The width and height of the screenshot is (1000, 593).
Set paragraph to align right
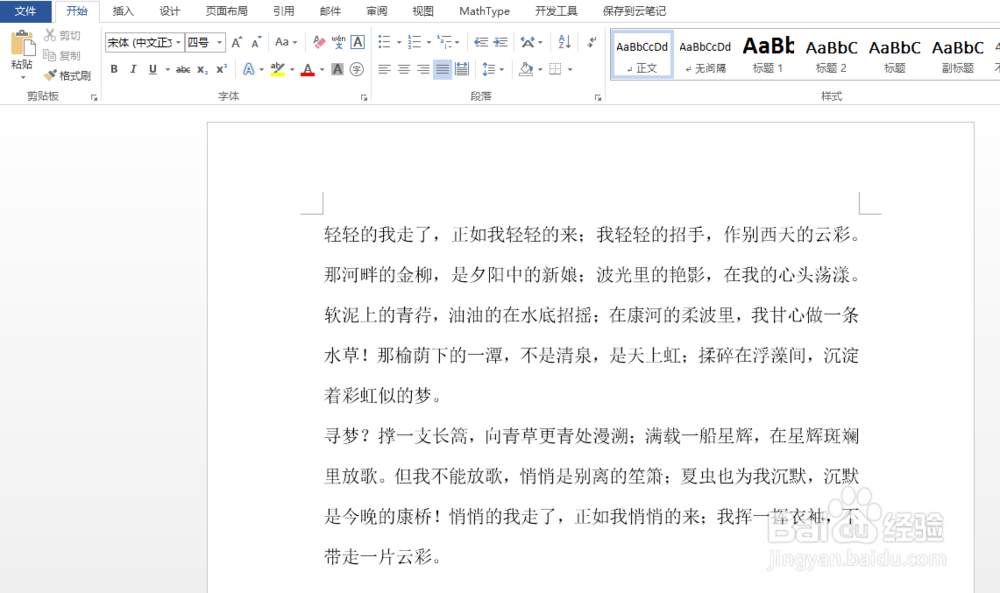click(423, 69)
